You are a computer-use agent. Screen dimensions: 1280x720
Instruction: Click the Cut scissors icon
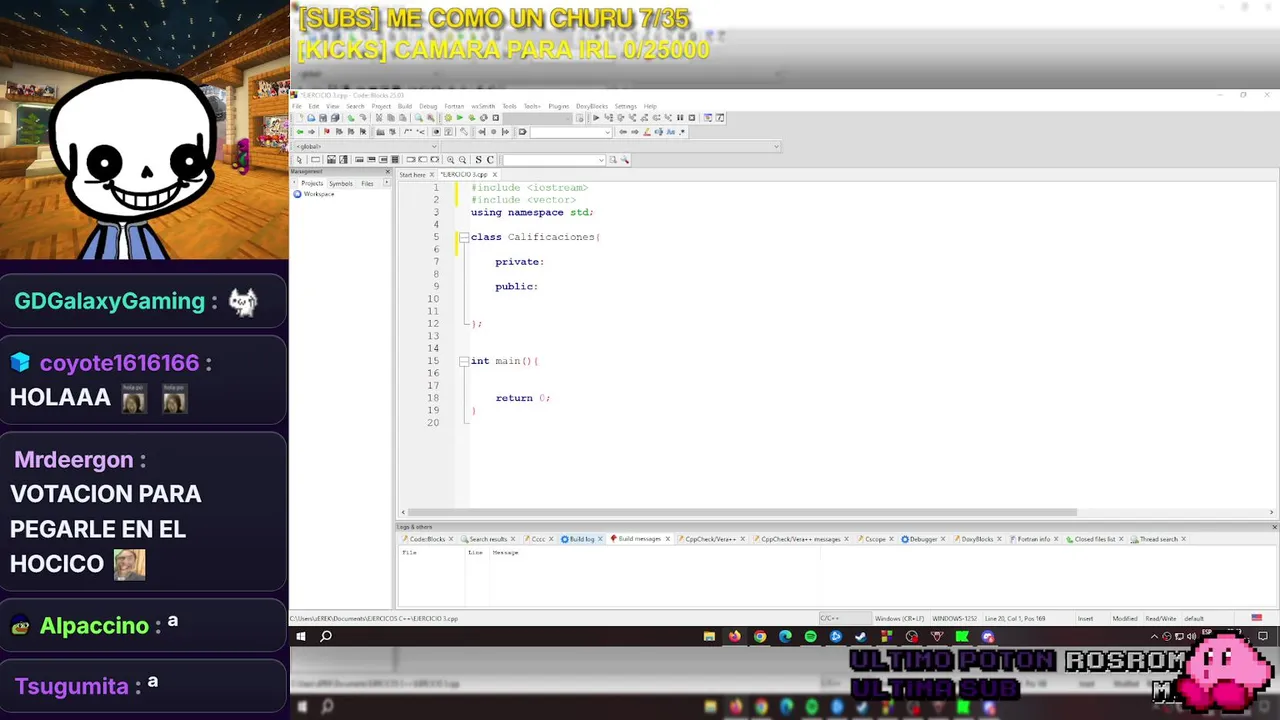(379, 118)
